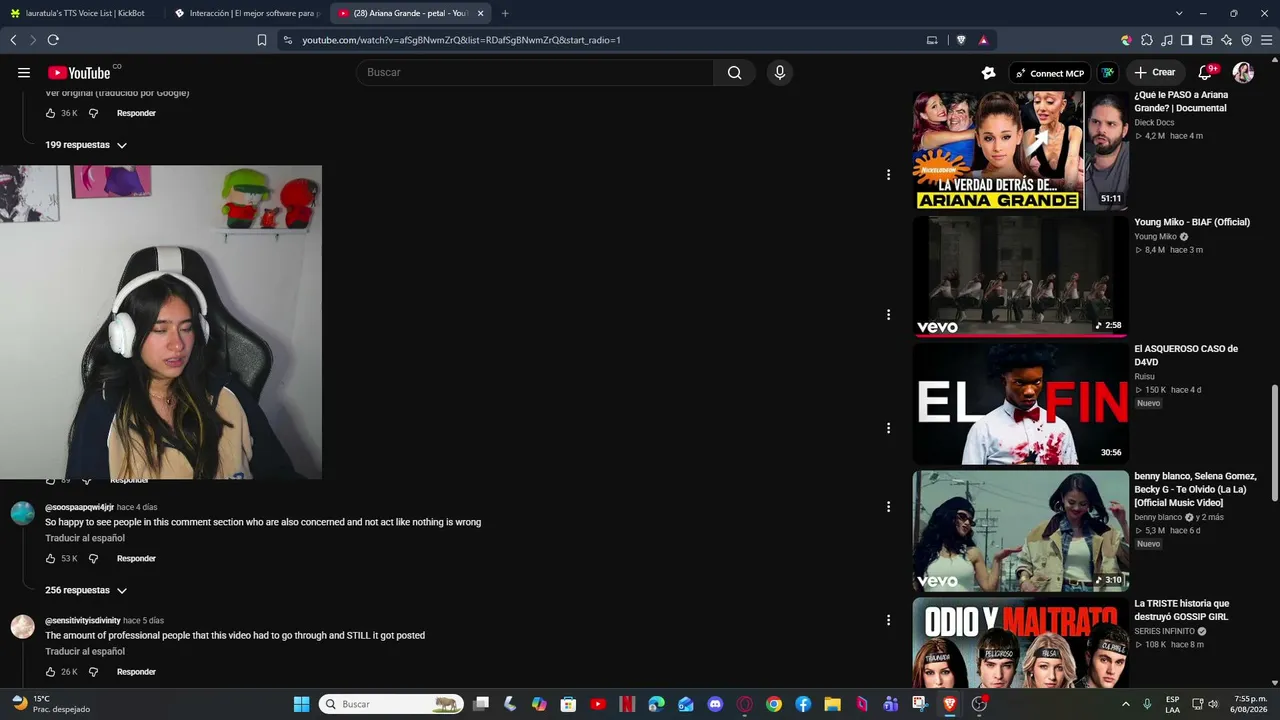
Task: Open the @soospaapqwi4jrjr channel link
Action: coord(79,507)
